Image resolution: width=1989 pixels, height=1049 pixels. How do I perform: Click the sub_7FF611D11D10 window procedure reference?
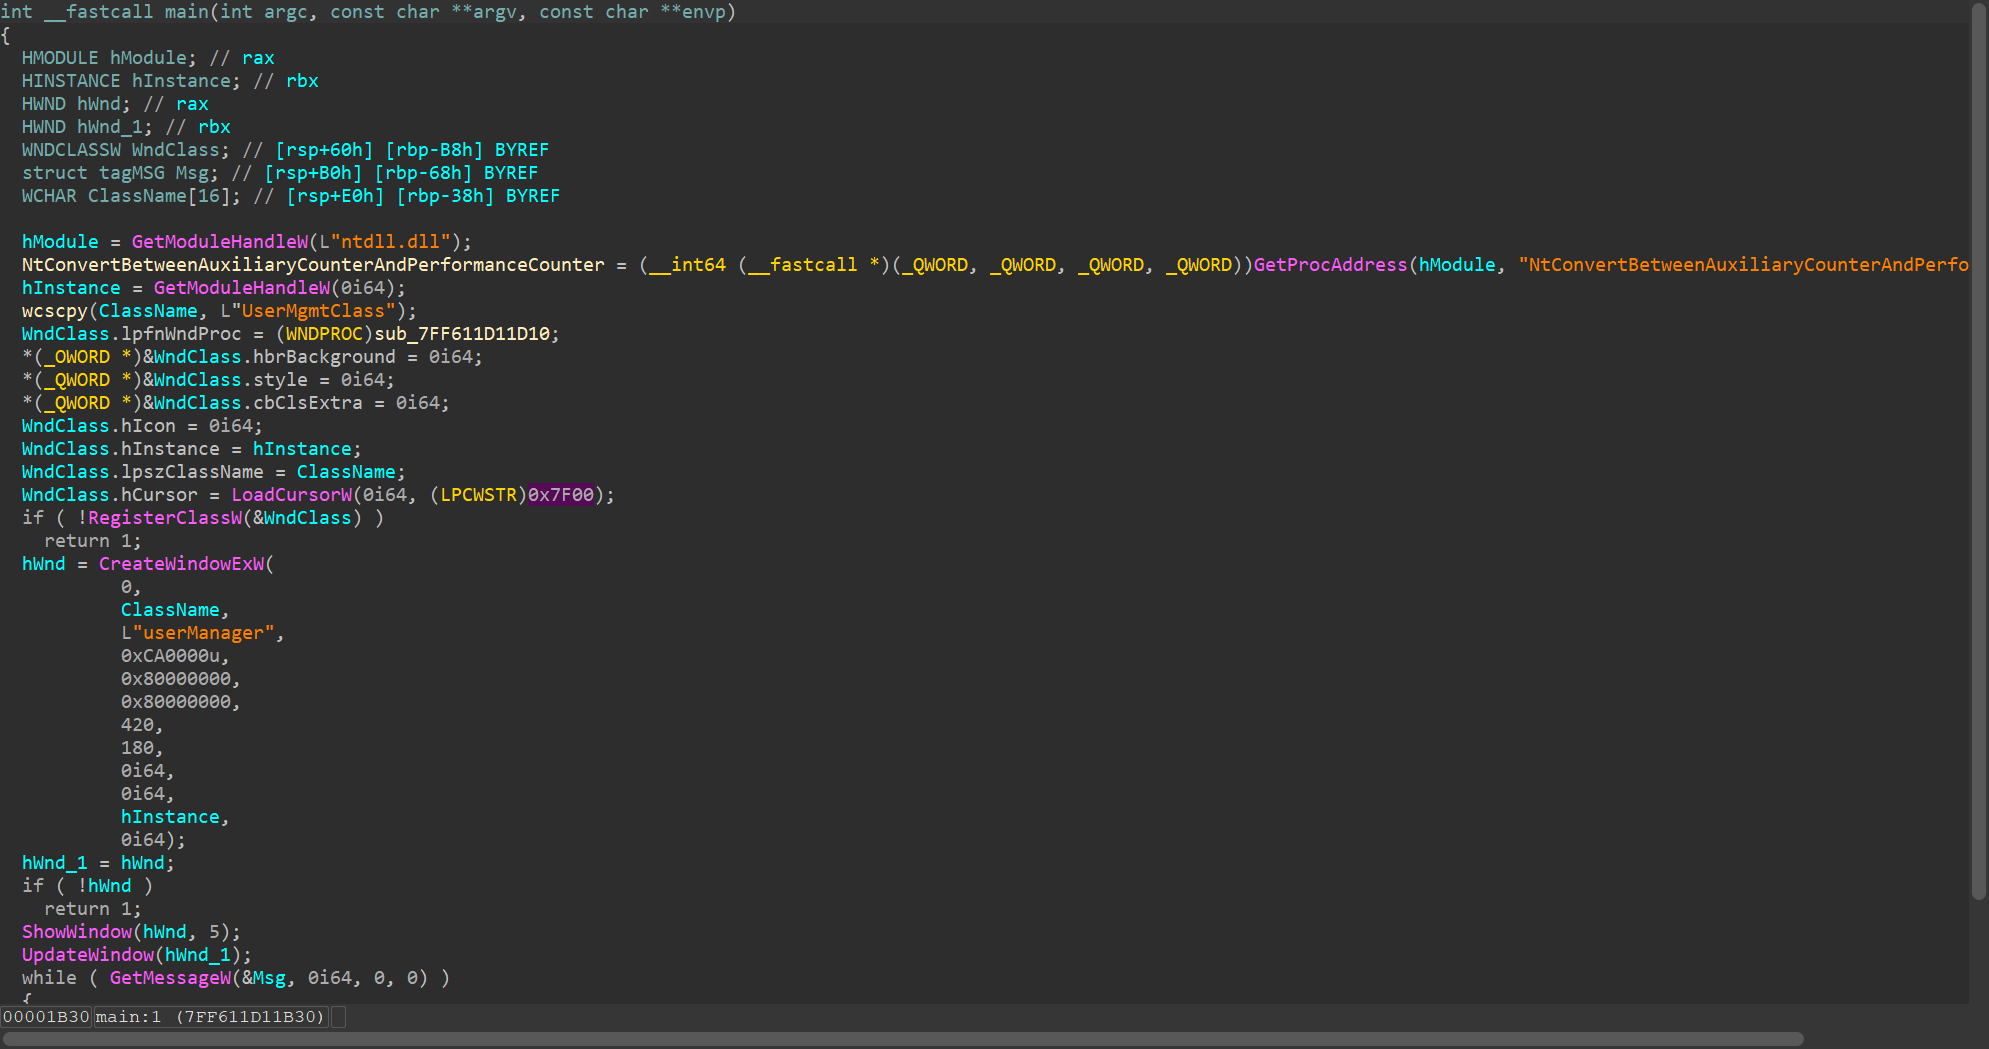pos(466,334)
